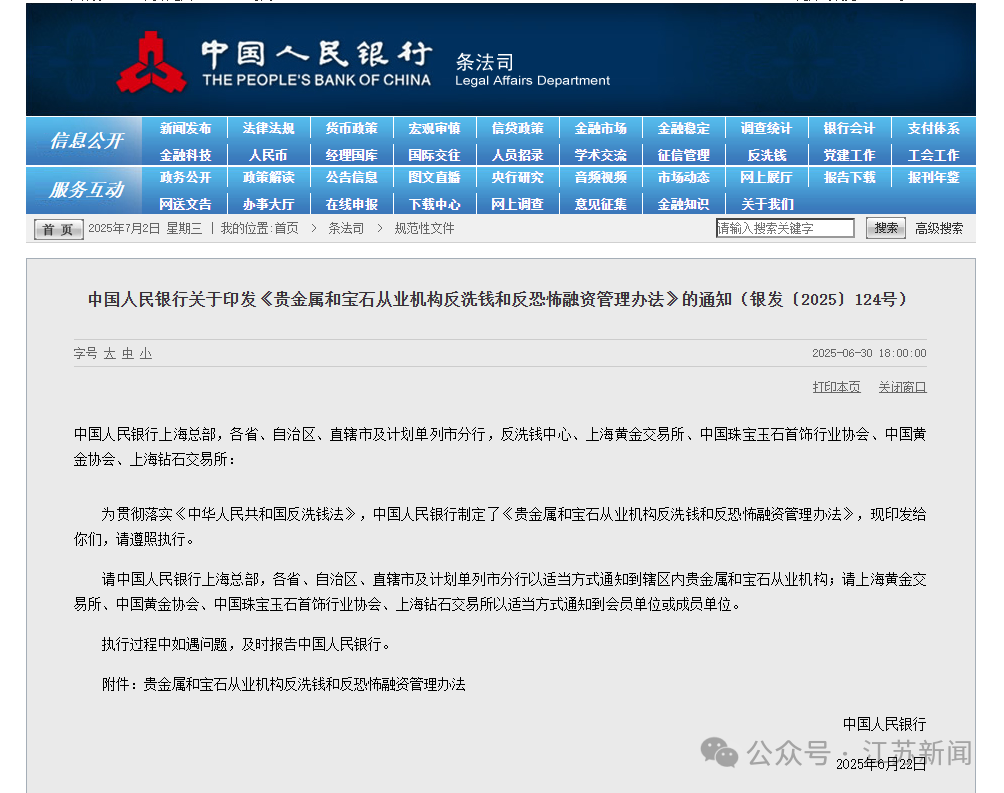Follow 规范性文件 breadcrumb link
Viewport: 1004px width, 793px height.
pyautogui.click(x=424, y=229)
